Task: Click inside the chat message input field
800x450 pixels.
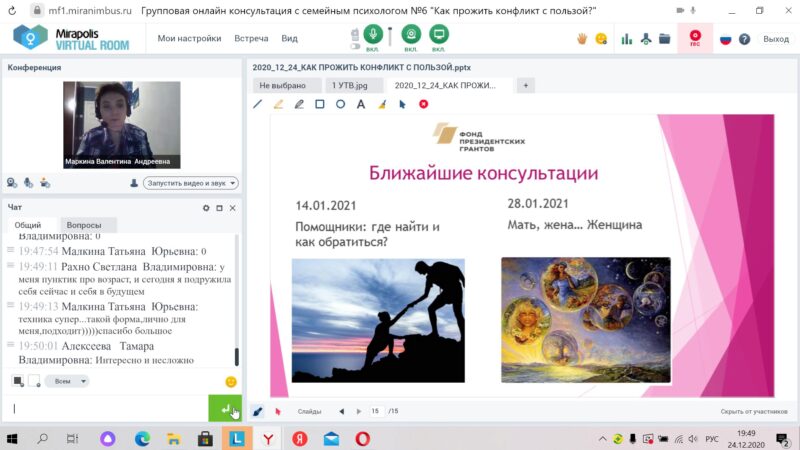Action: pyautogui.click(x=106, y=408)
